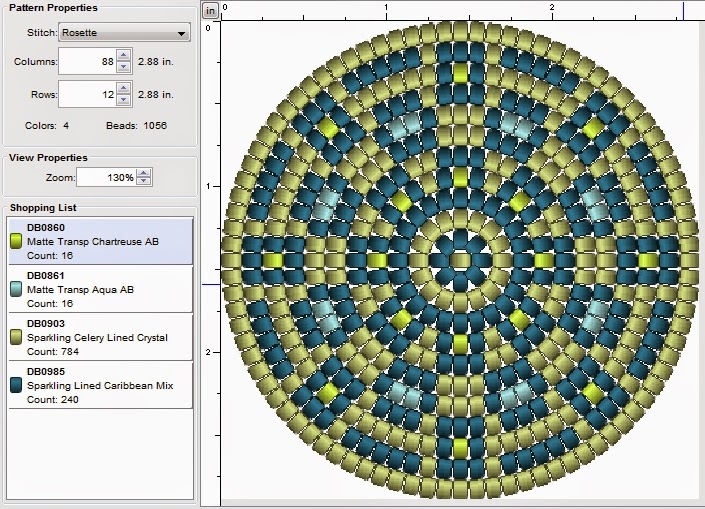The width and height of the screenshot is (705, 509).
Task: Decrease Zoom with the down arrow
Action: [x=143, y=181]
